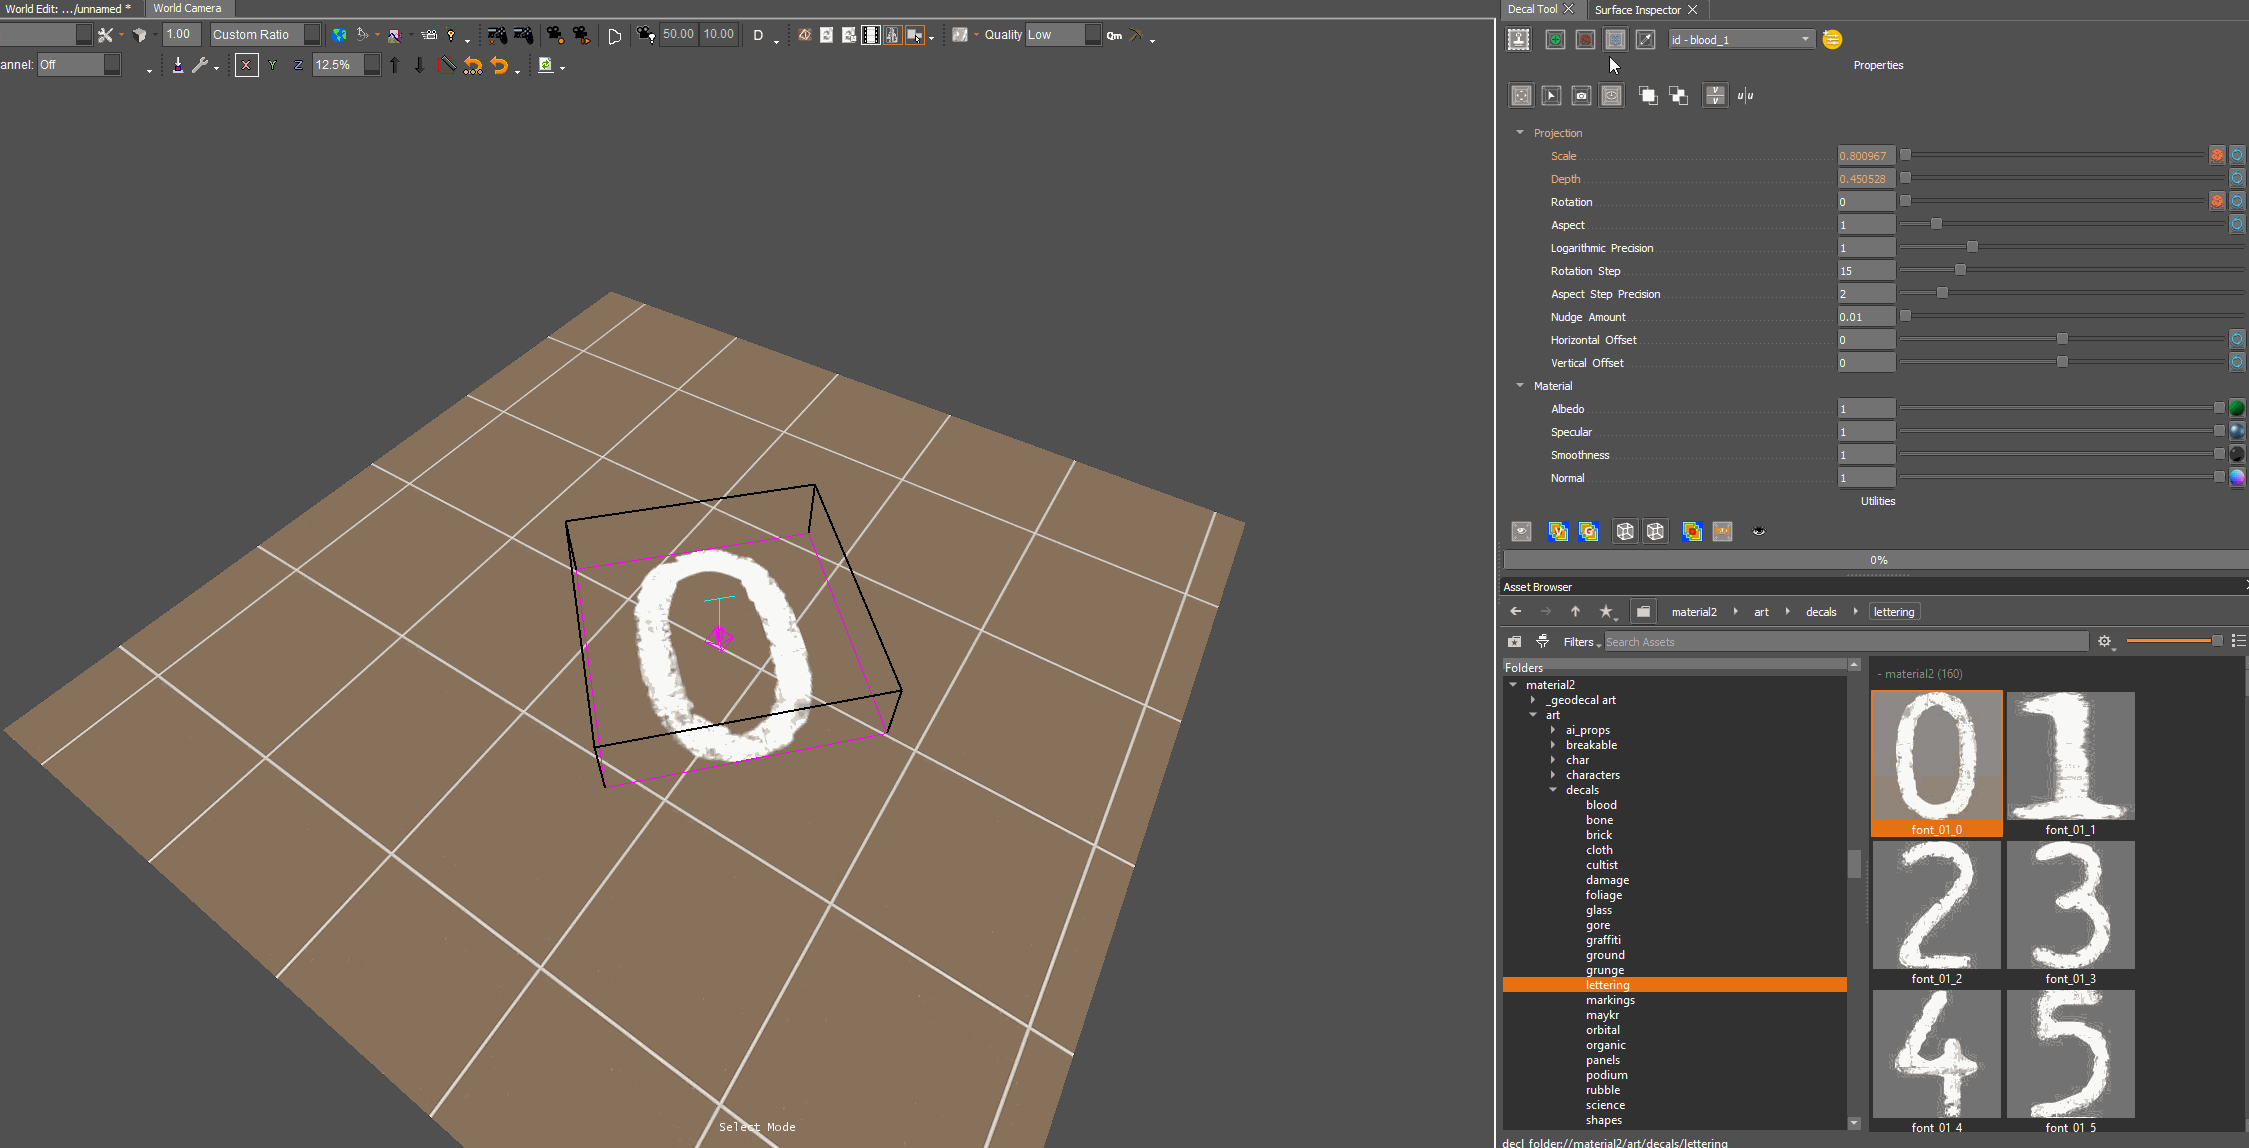This screenshot has width=2249, height=1148.
Task: Open the Asset Browser favorites star menu
Action: point(1607,612)
